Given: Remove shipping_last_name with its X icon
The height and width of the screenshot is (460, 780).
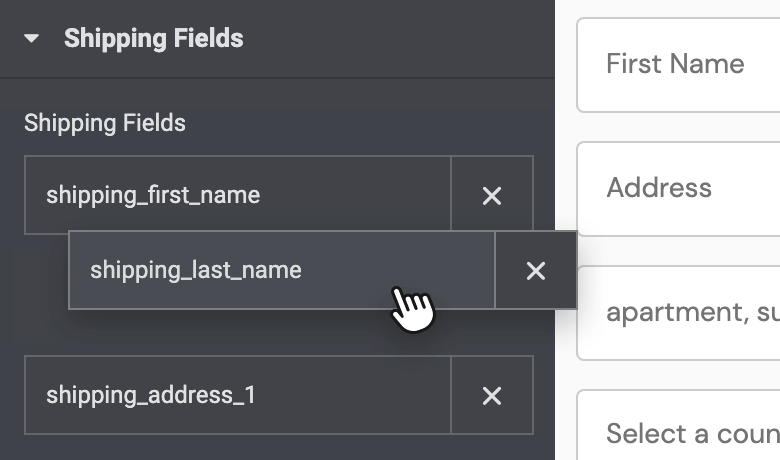Looking at the screenshot, I should pos(536,271).
